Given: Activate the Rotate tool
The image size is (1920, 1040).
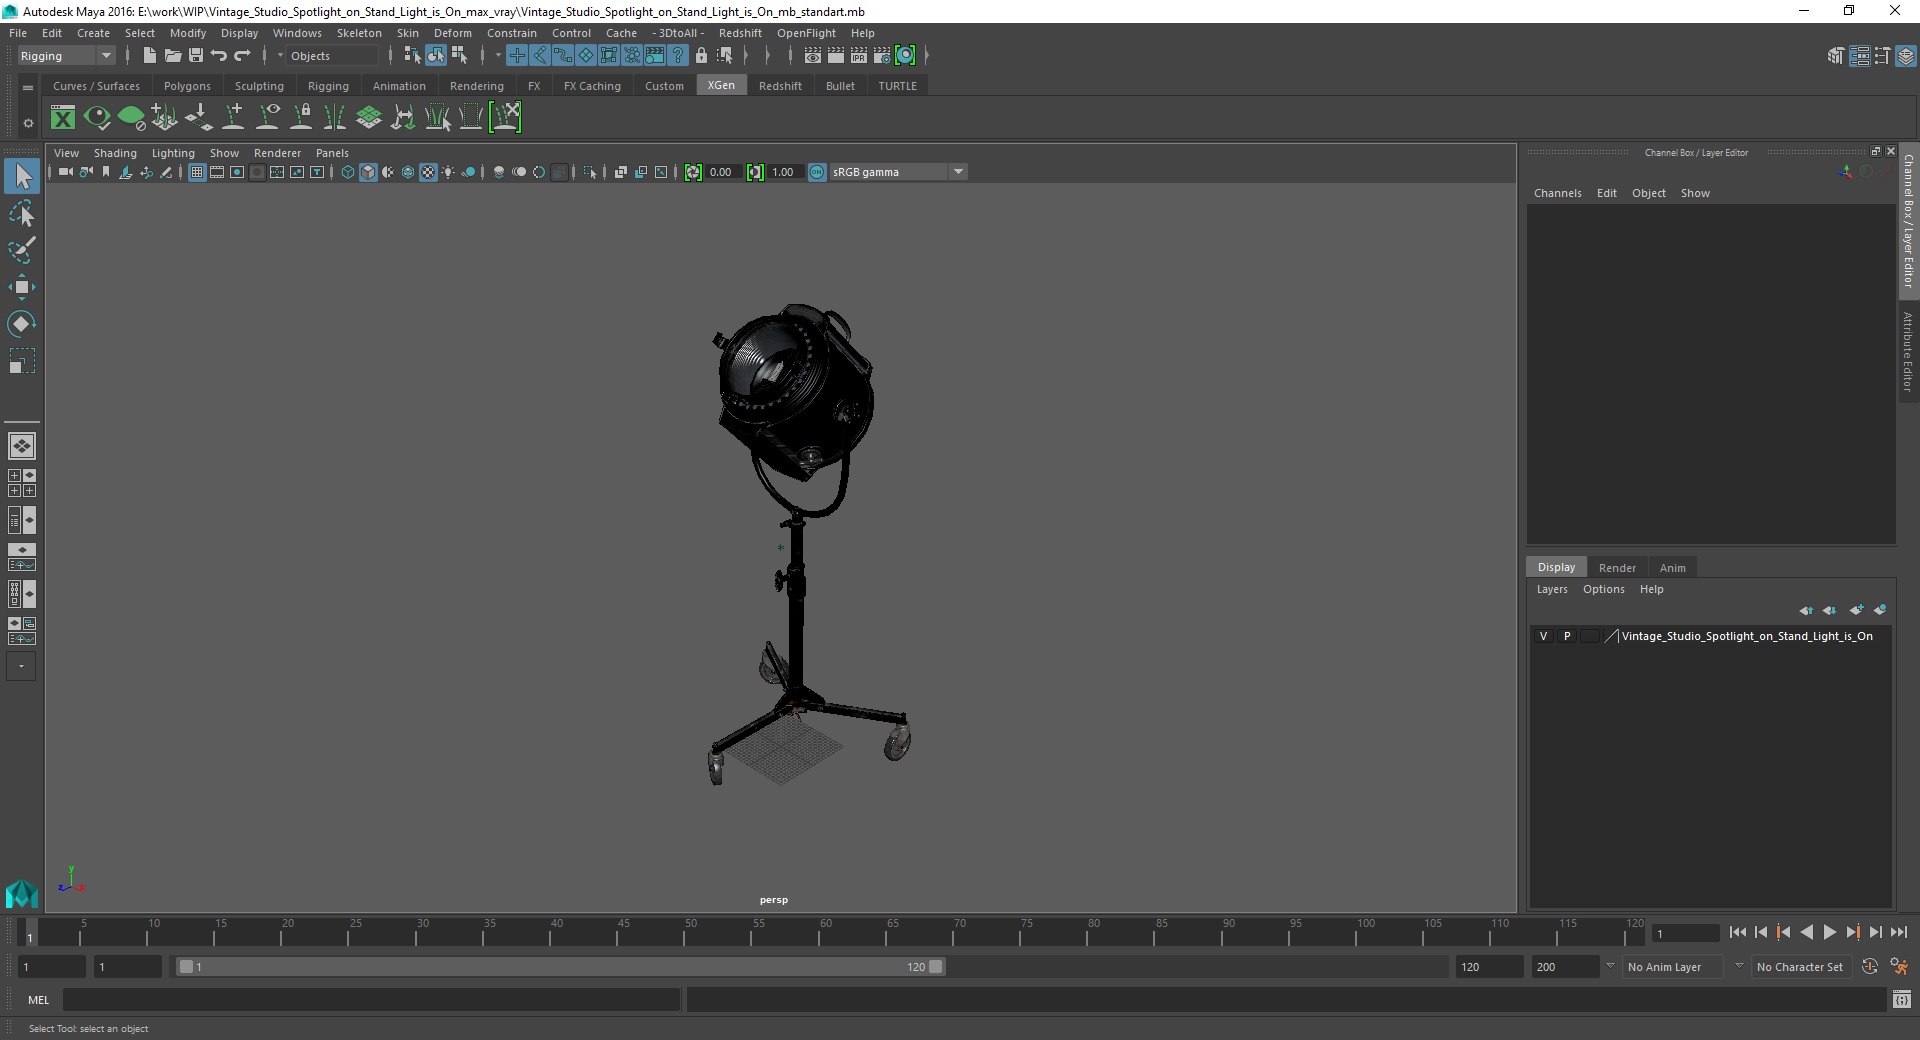Looking at the screenshot, I should [22, 324].
